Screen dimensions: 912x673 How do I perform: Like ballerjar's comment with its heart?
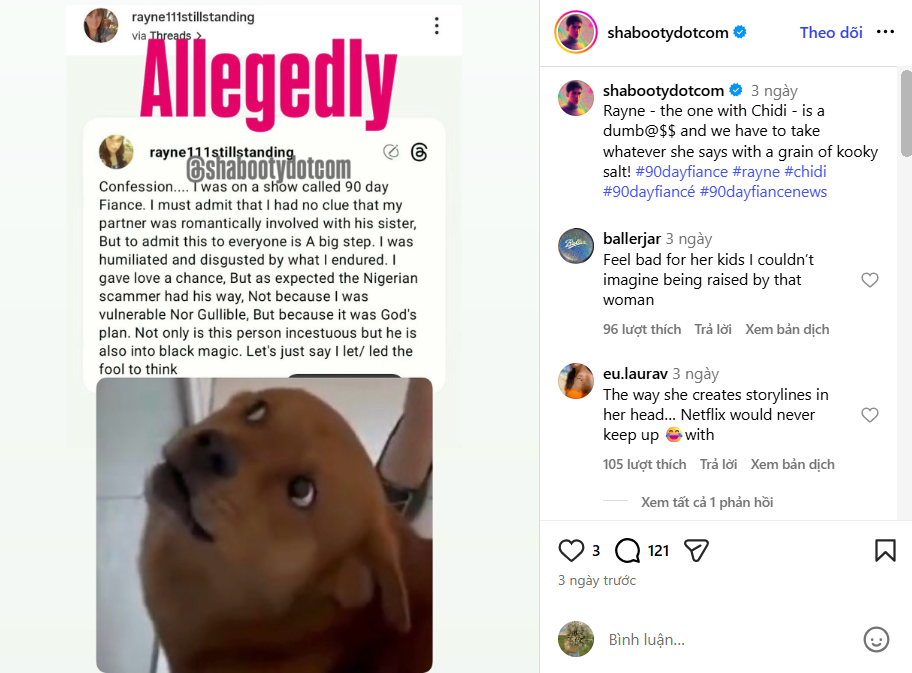coord(870,280)
